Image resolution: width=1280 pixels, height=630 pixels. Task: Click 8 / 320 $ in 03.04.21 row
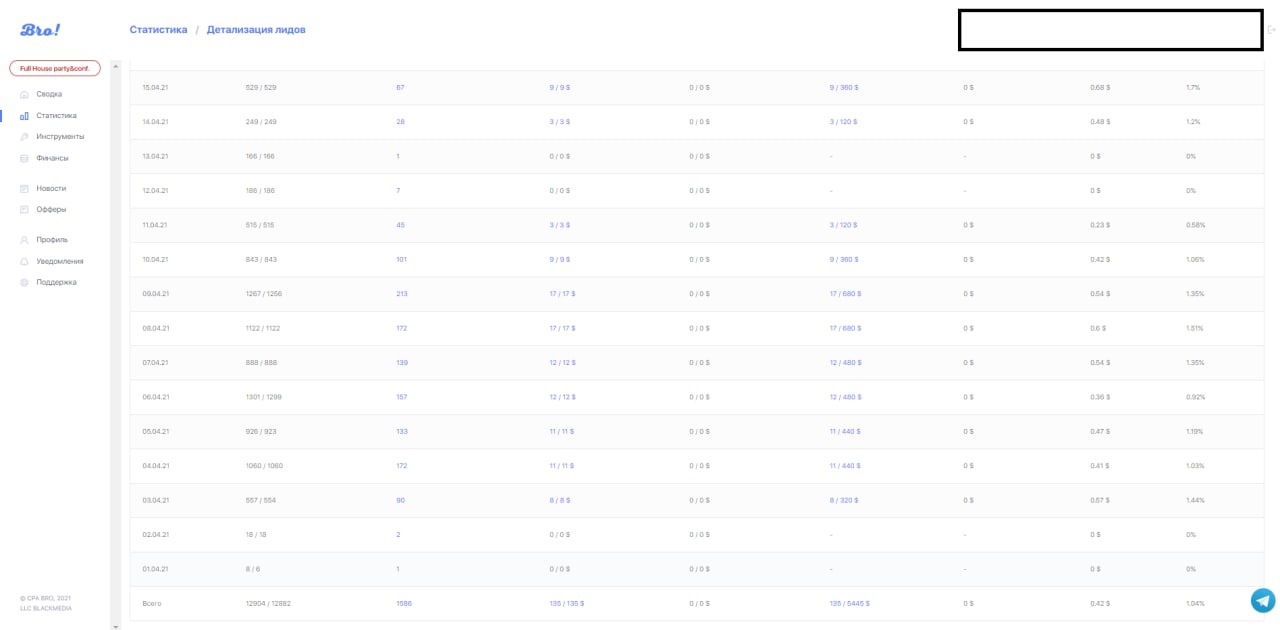pyautogui.click(x=844, y=500)
